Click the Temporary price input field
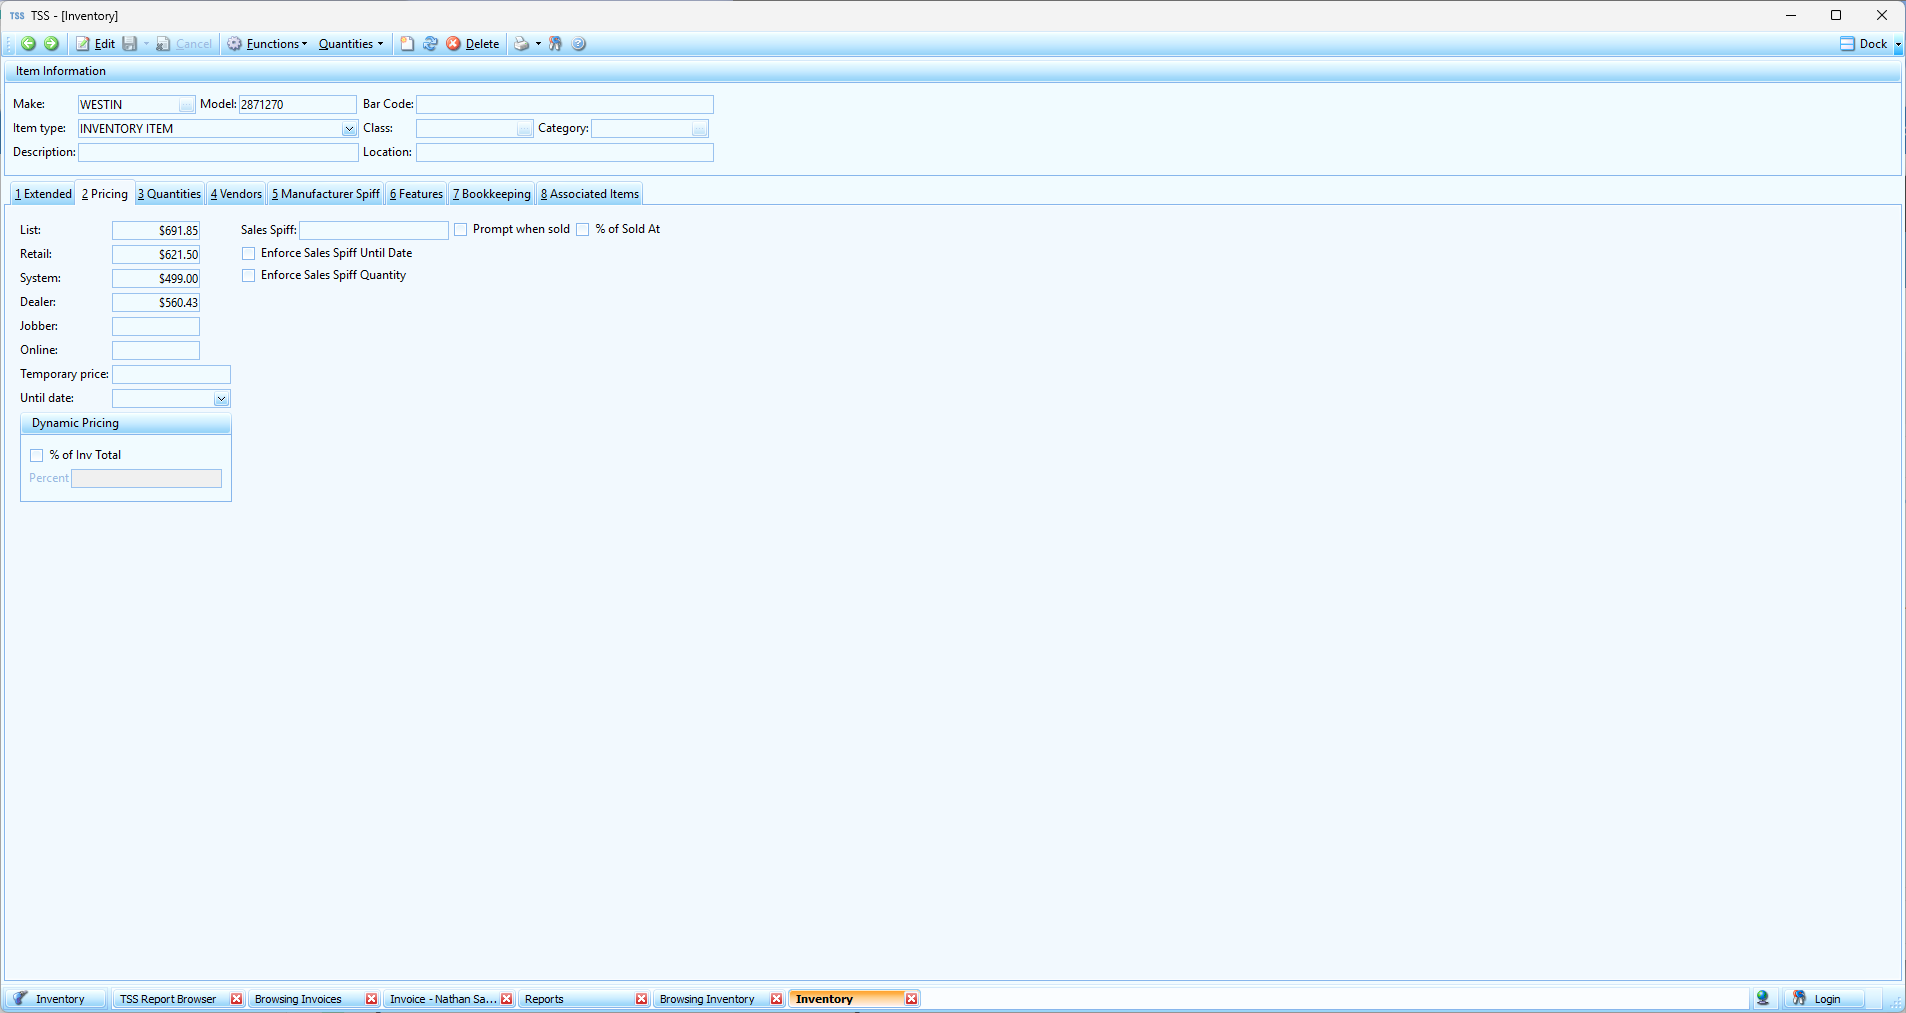This screenshot has width=1906, height=1013. 171,375
